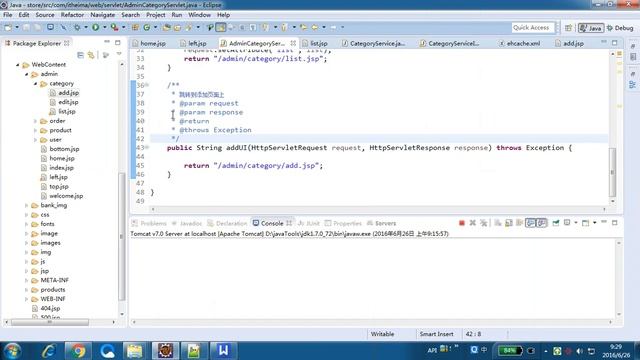The image size is (640, 360).
Task: Click the editor vertical scrollbar thumb
Action: click(x=612, y=172)
